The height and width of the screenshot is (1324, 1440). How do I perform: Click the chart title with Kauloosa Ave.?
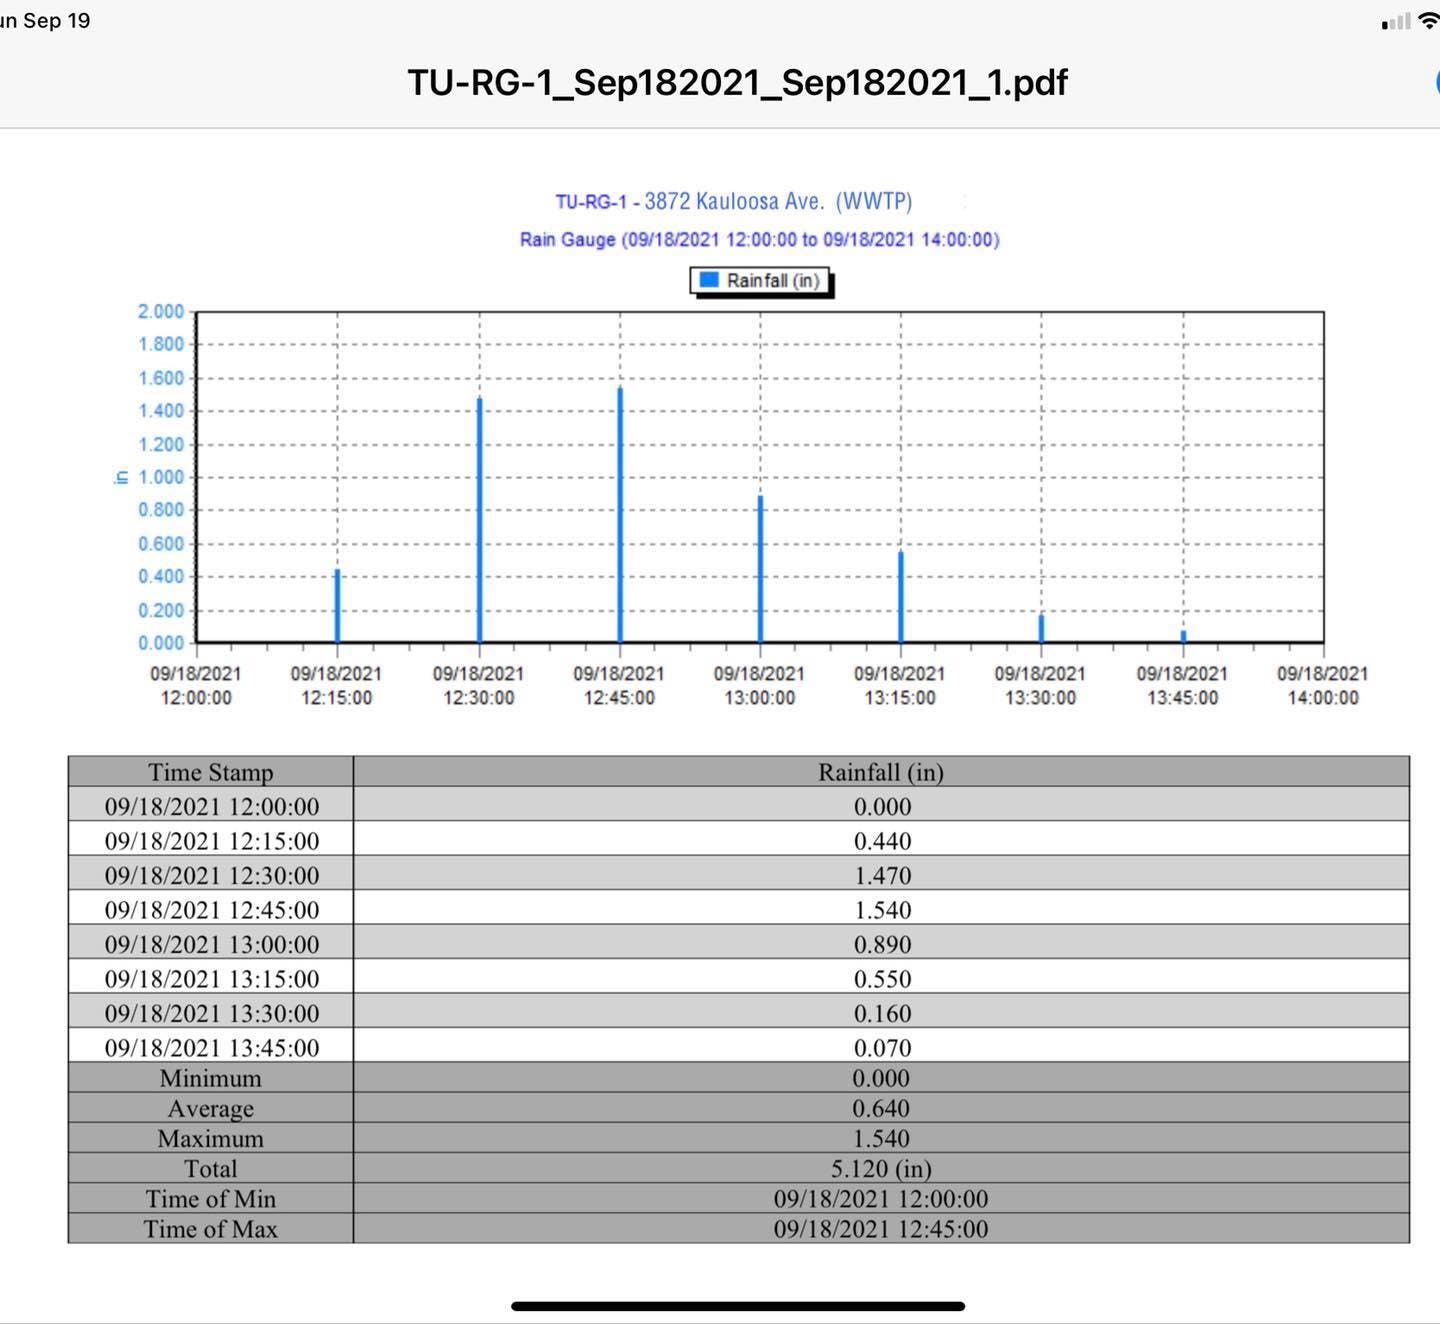point(734,201)
